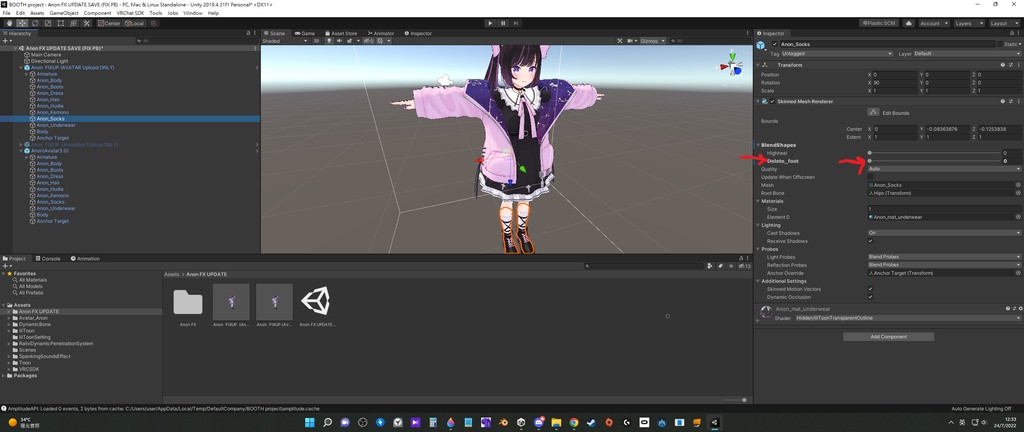The width and height of the screenshot is (1024, 432).
Task: Open Steam from the taskbar
Action: click(x=592, y=422)
